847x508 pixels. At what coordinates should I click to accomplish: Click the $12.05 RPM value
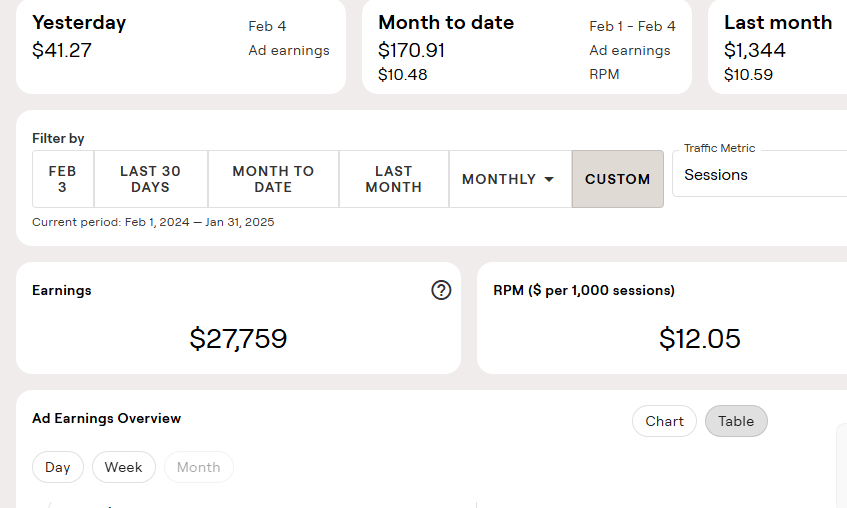pyautogui.click(x=699, y=339)
